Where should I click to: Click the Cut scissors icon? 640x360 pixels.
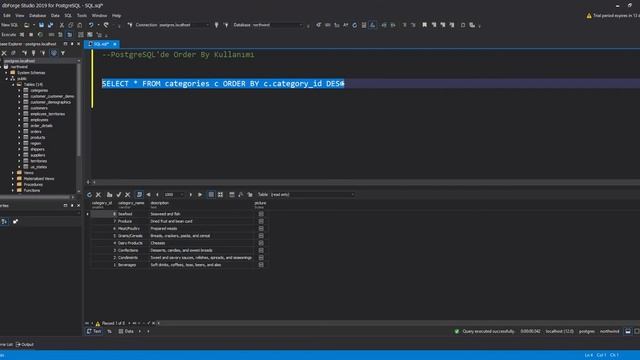[62, 25]
